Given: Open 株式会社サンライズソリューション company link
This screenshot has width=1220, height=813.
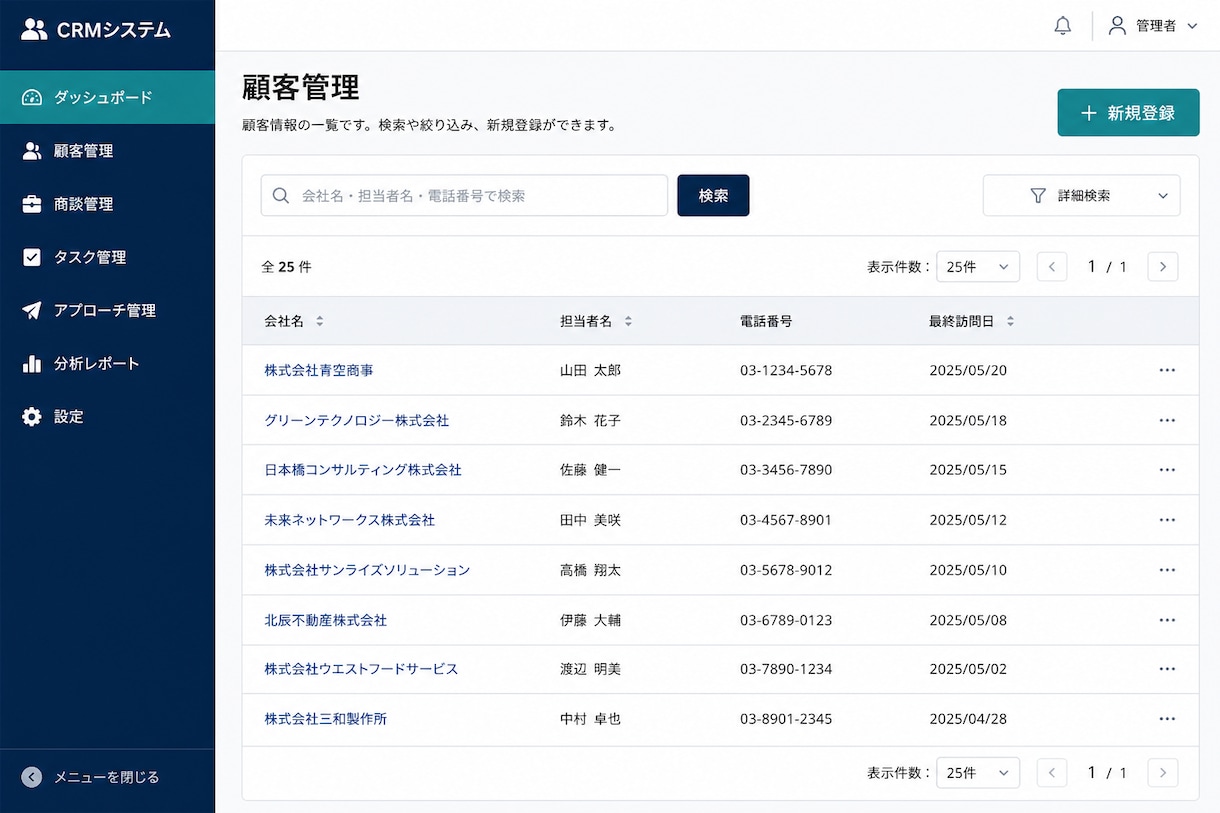Looking at the screenshot, I should 367,570.
